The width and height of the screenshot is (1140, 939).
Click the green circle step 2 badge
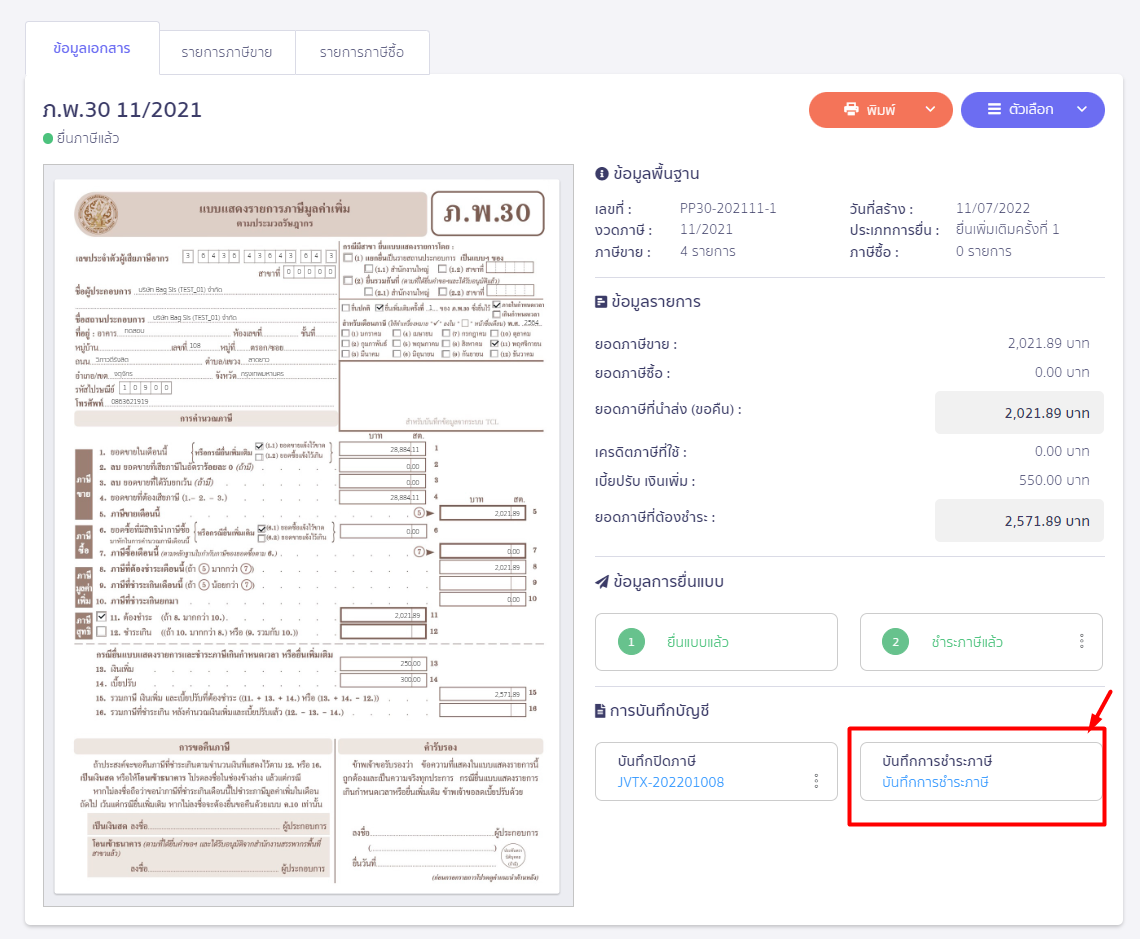896,642
